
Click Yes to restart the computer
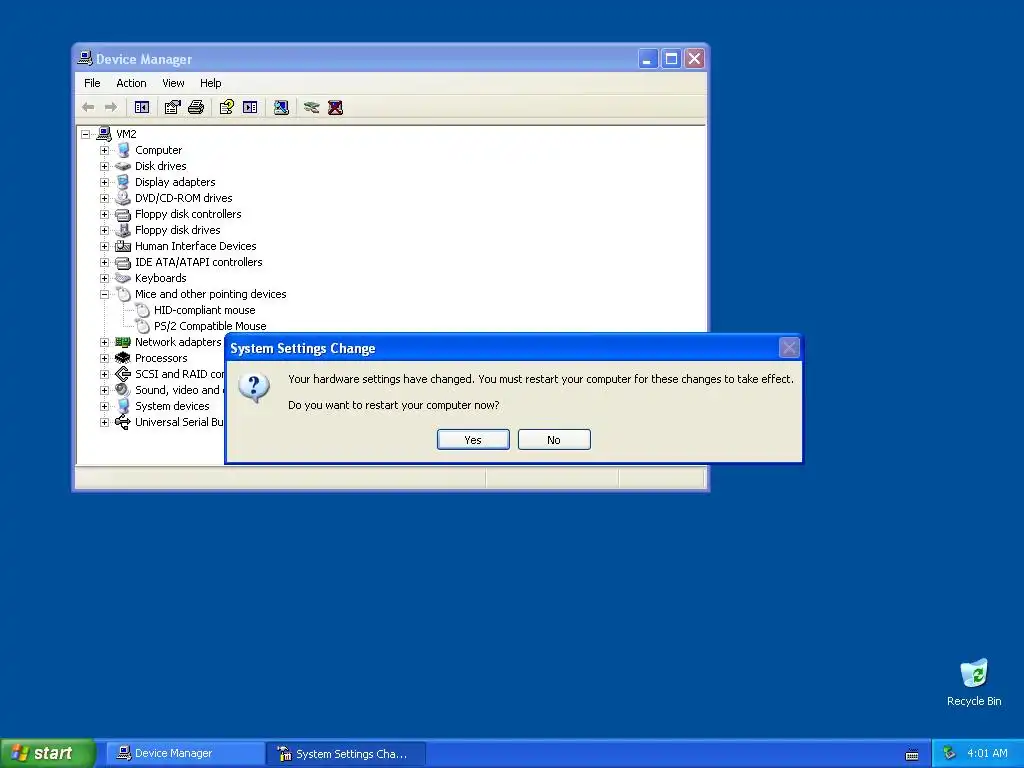pos(473,440)
